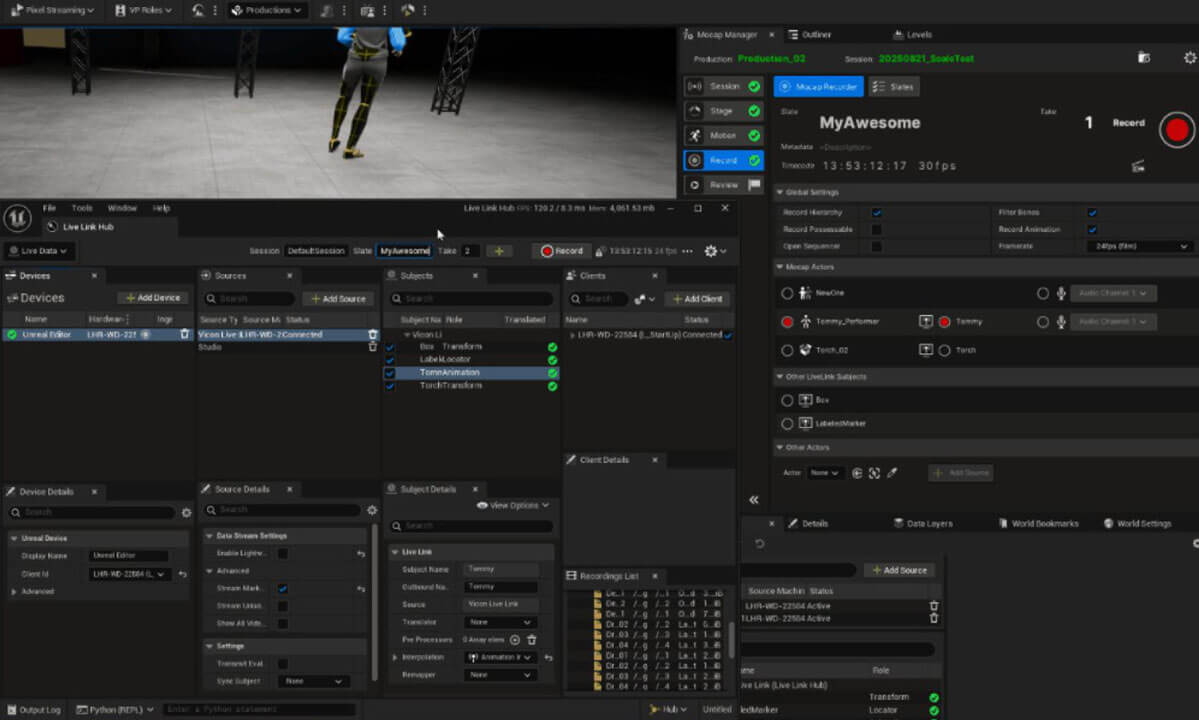Click the microphone icon in the NewOne row
Viewport: 1199px width, 720px height.
(x=1061, y=293)
